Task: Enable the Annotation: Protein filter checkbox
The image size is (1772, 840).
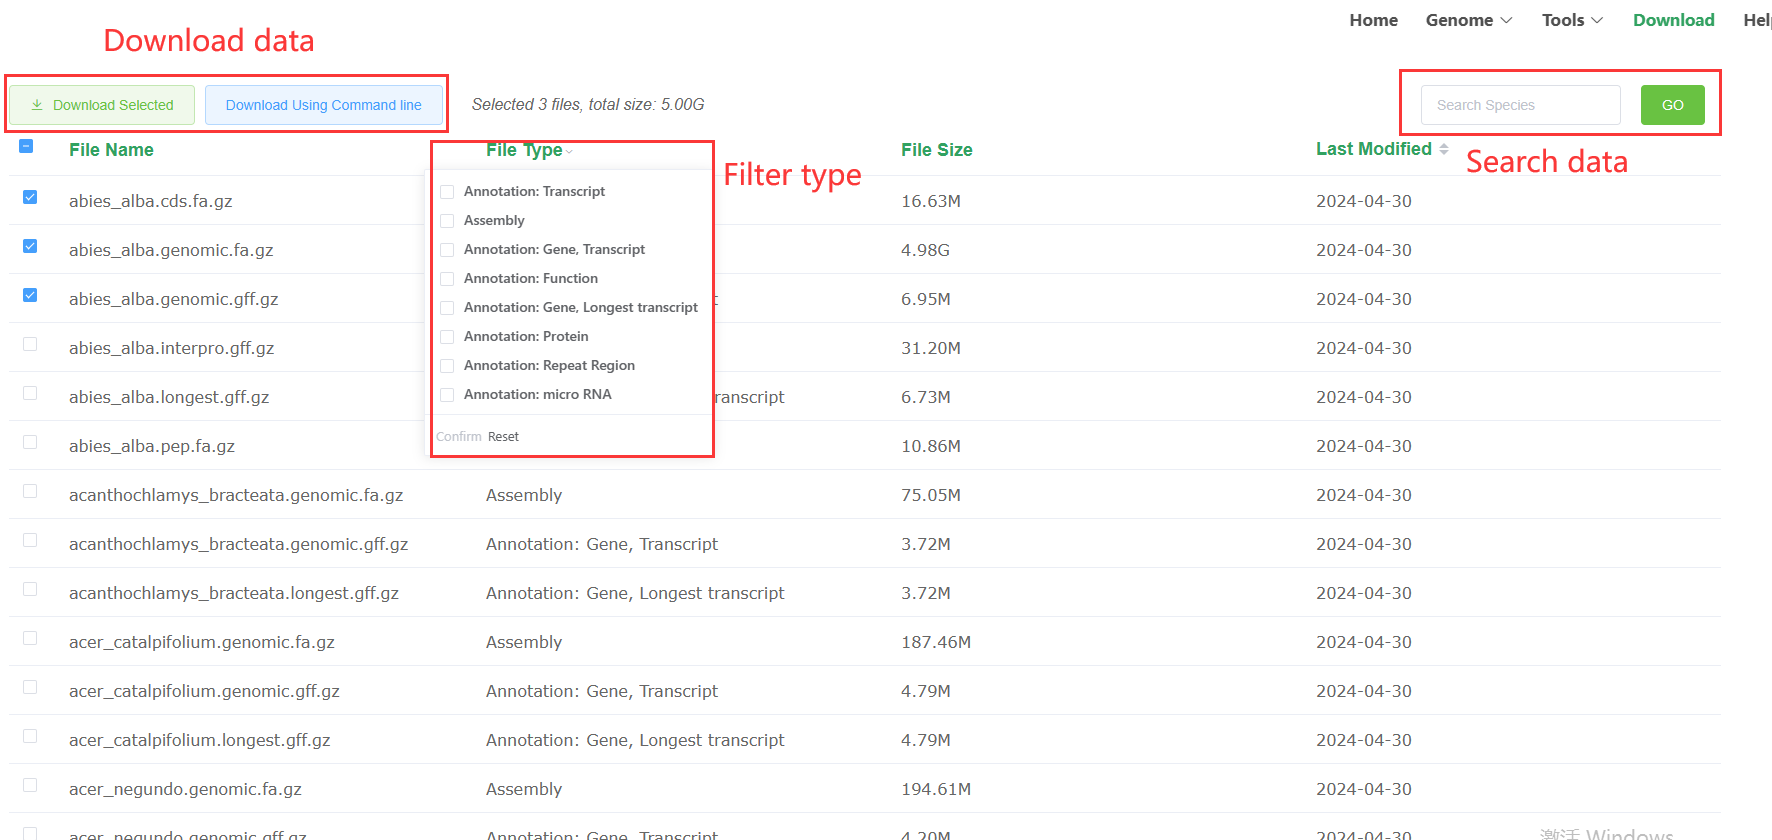Action: [447, 337]
